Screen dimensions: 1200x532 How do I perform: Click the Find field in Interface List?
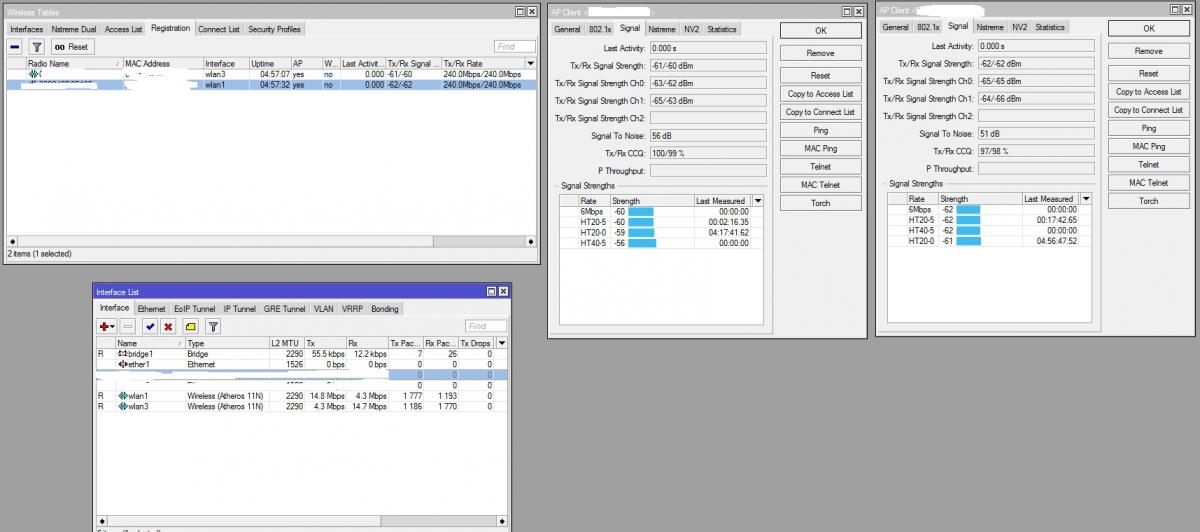coord(486,326)
